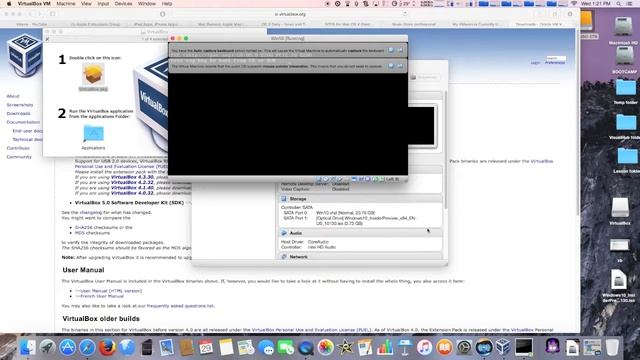
Task: Open the Lesson folder on desktop
Action: tap(627, 157)
